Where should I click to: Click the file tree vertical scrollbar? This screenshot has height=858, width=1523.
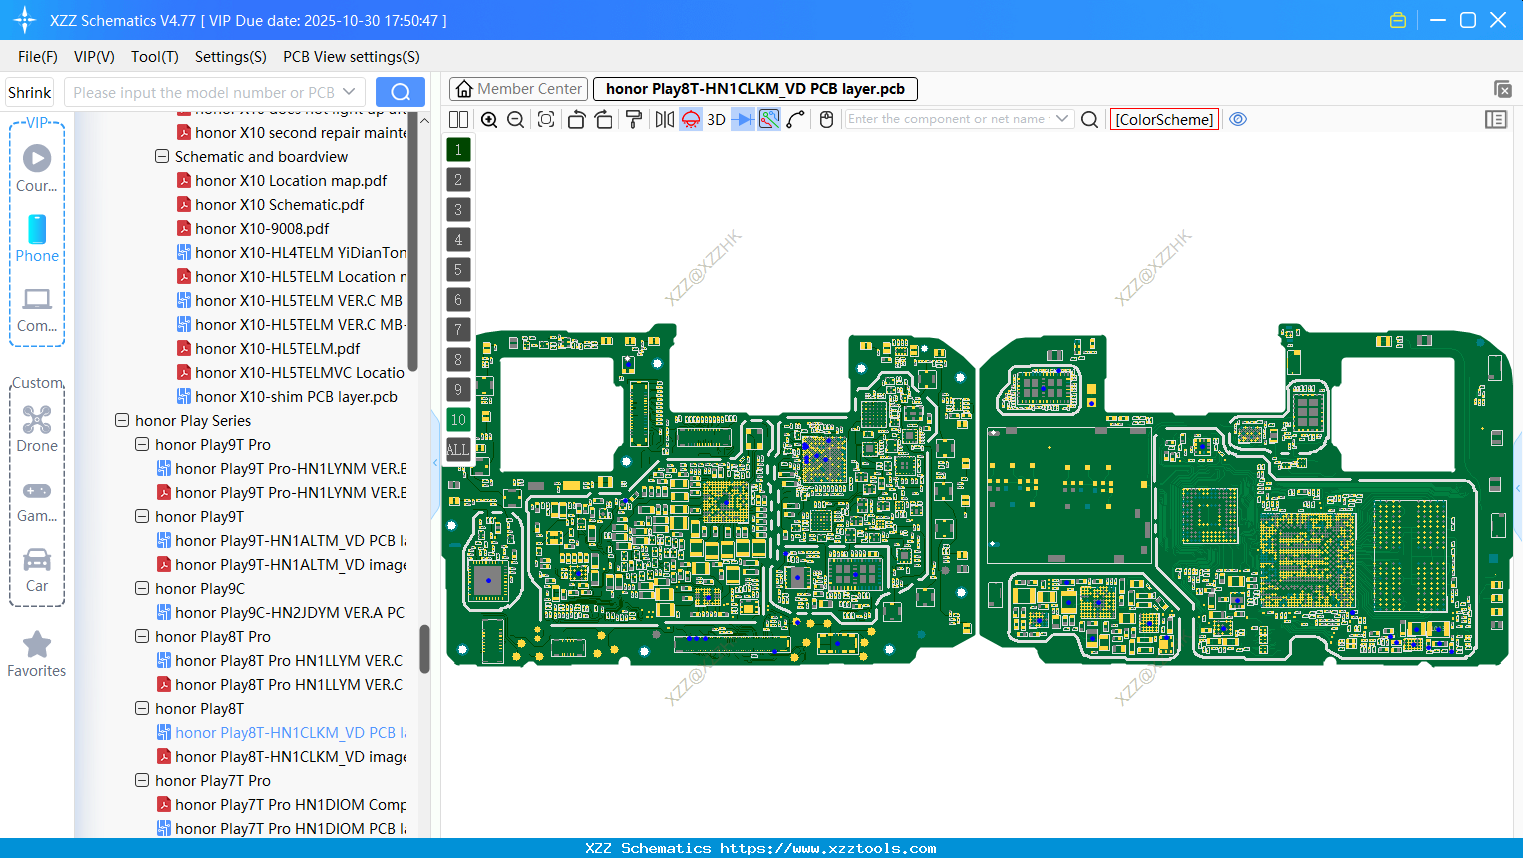click(424, 649)
